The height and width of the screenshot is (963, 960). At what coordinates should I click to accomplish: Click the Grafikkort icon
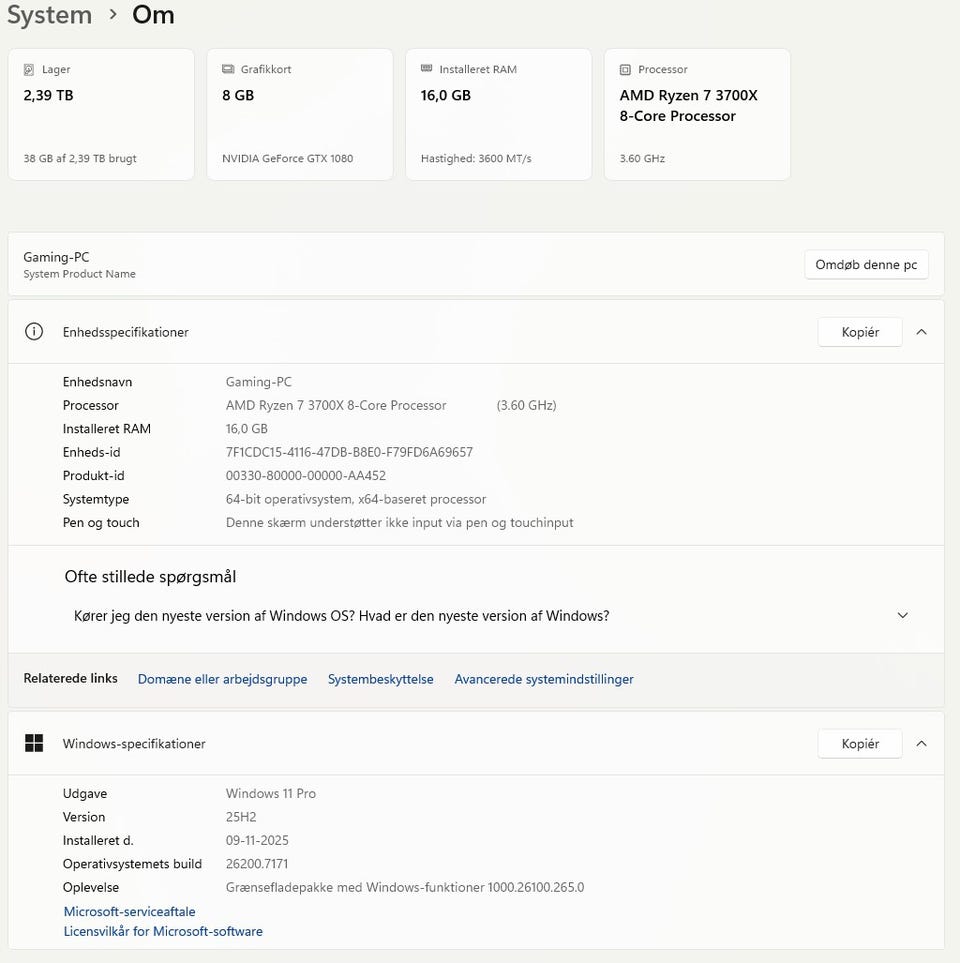227,70
